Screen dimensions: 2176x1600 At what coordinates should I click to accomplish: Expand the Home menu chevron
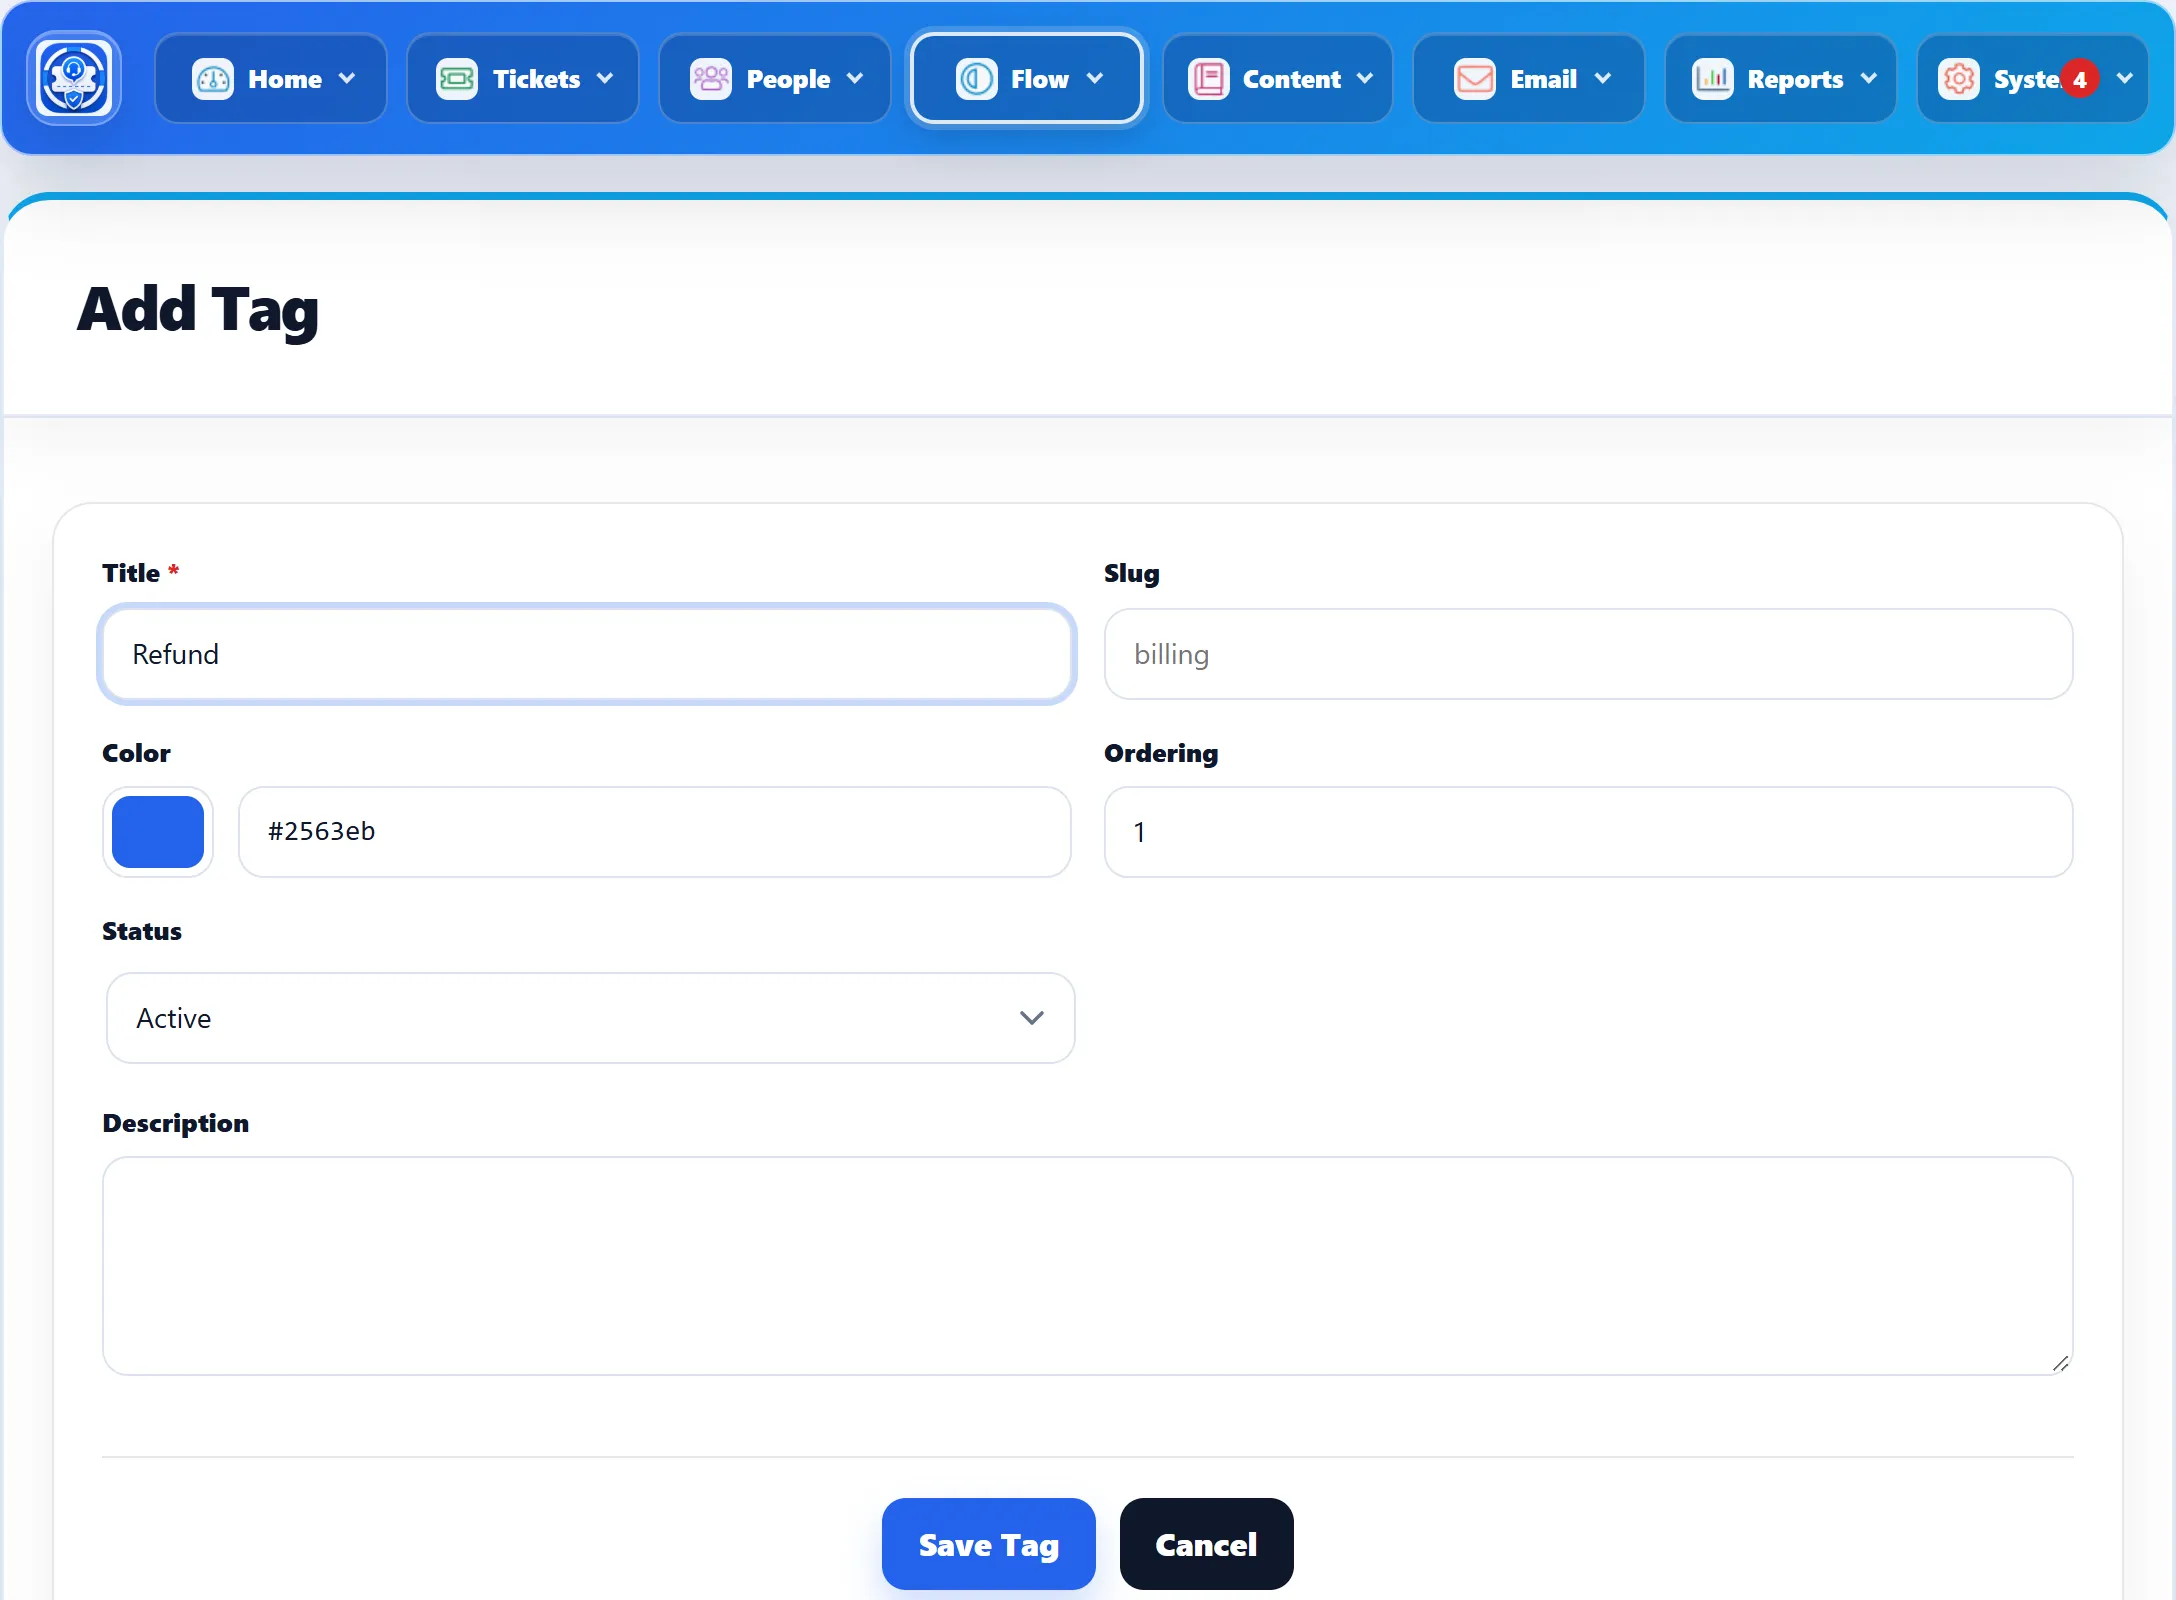(x=347, y=79)
